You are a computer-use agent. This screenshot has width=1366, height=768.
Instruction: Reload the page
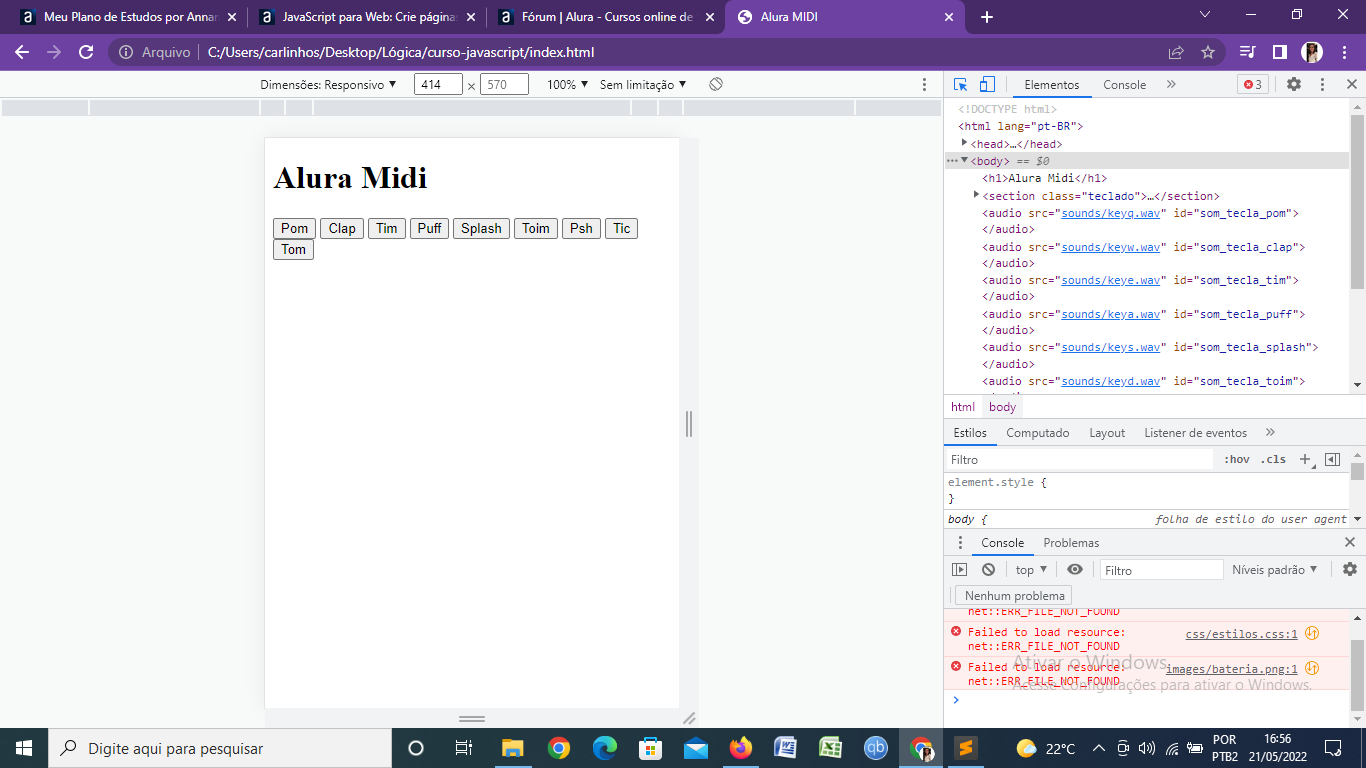click(86, 53)
